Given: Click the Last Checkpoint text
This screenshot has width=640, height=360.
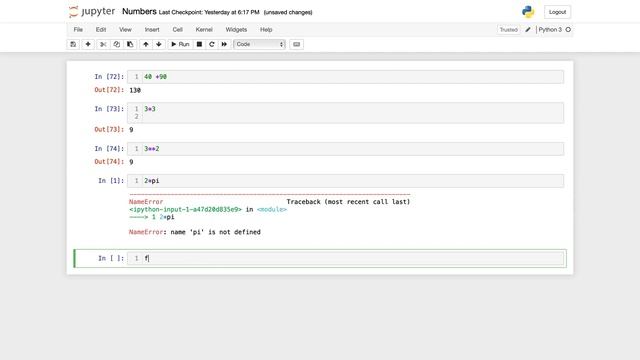Looking at the screenshot, I should (209, 12).
